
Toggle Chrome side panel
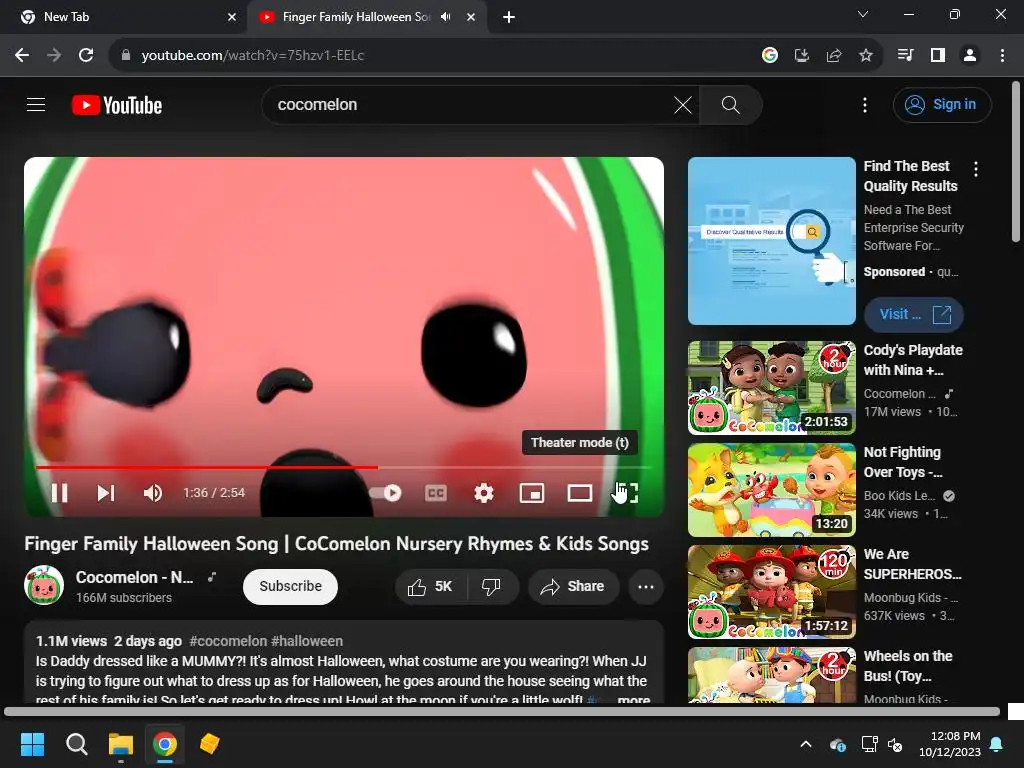[x=938, y=56]
